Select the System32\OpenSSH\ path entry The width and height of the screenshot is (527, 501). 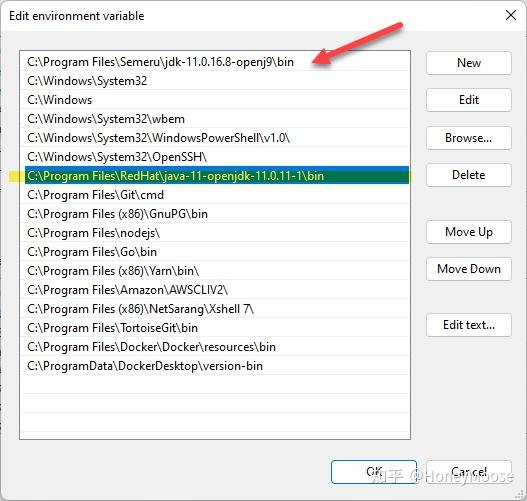[x=217, y=157]
